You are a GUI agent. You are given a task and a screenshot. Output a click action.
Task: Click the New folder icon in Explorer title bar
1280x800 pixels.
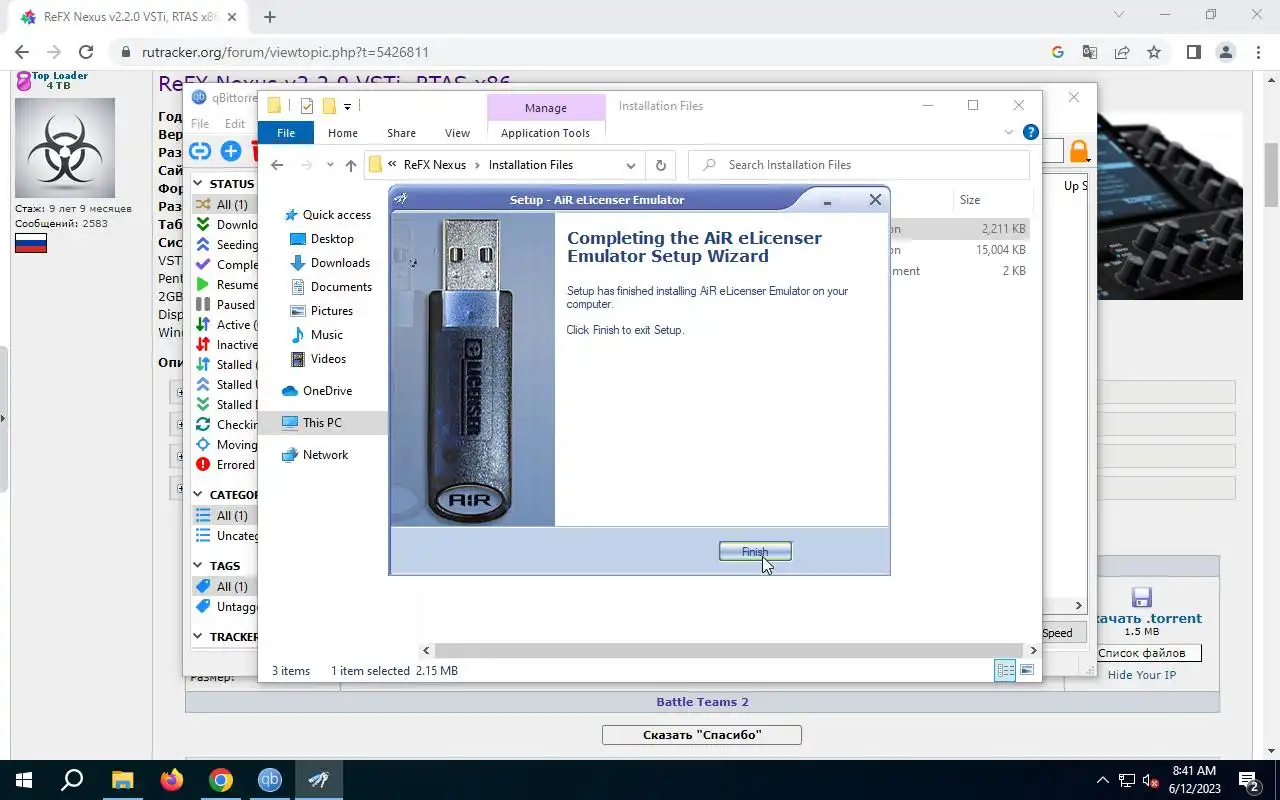pyautogui.click(x=328, y=106)
